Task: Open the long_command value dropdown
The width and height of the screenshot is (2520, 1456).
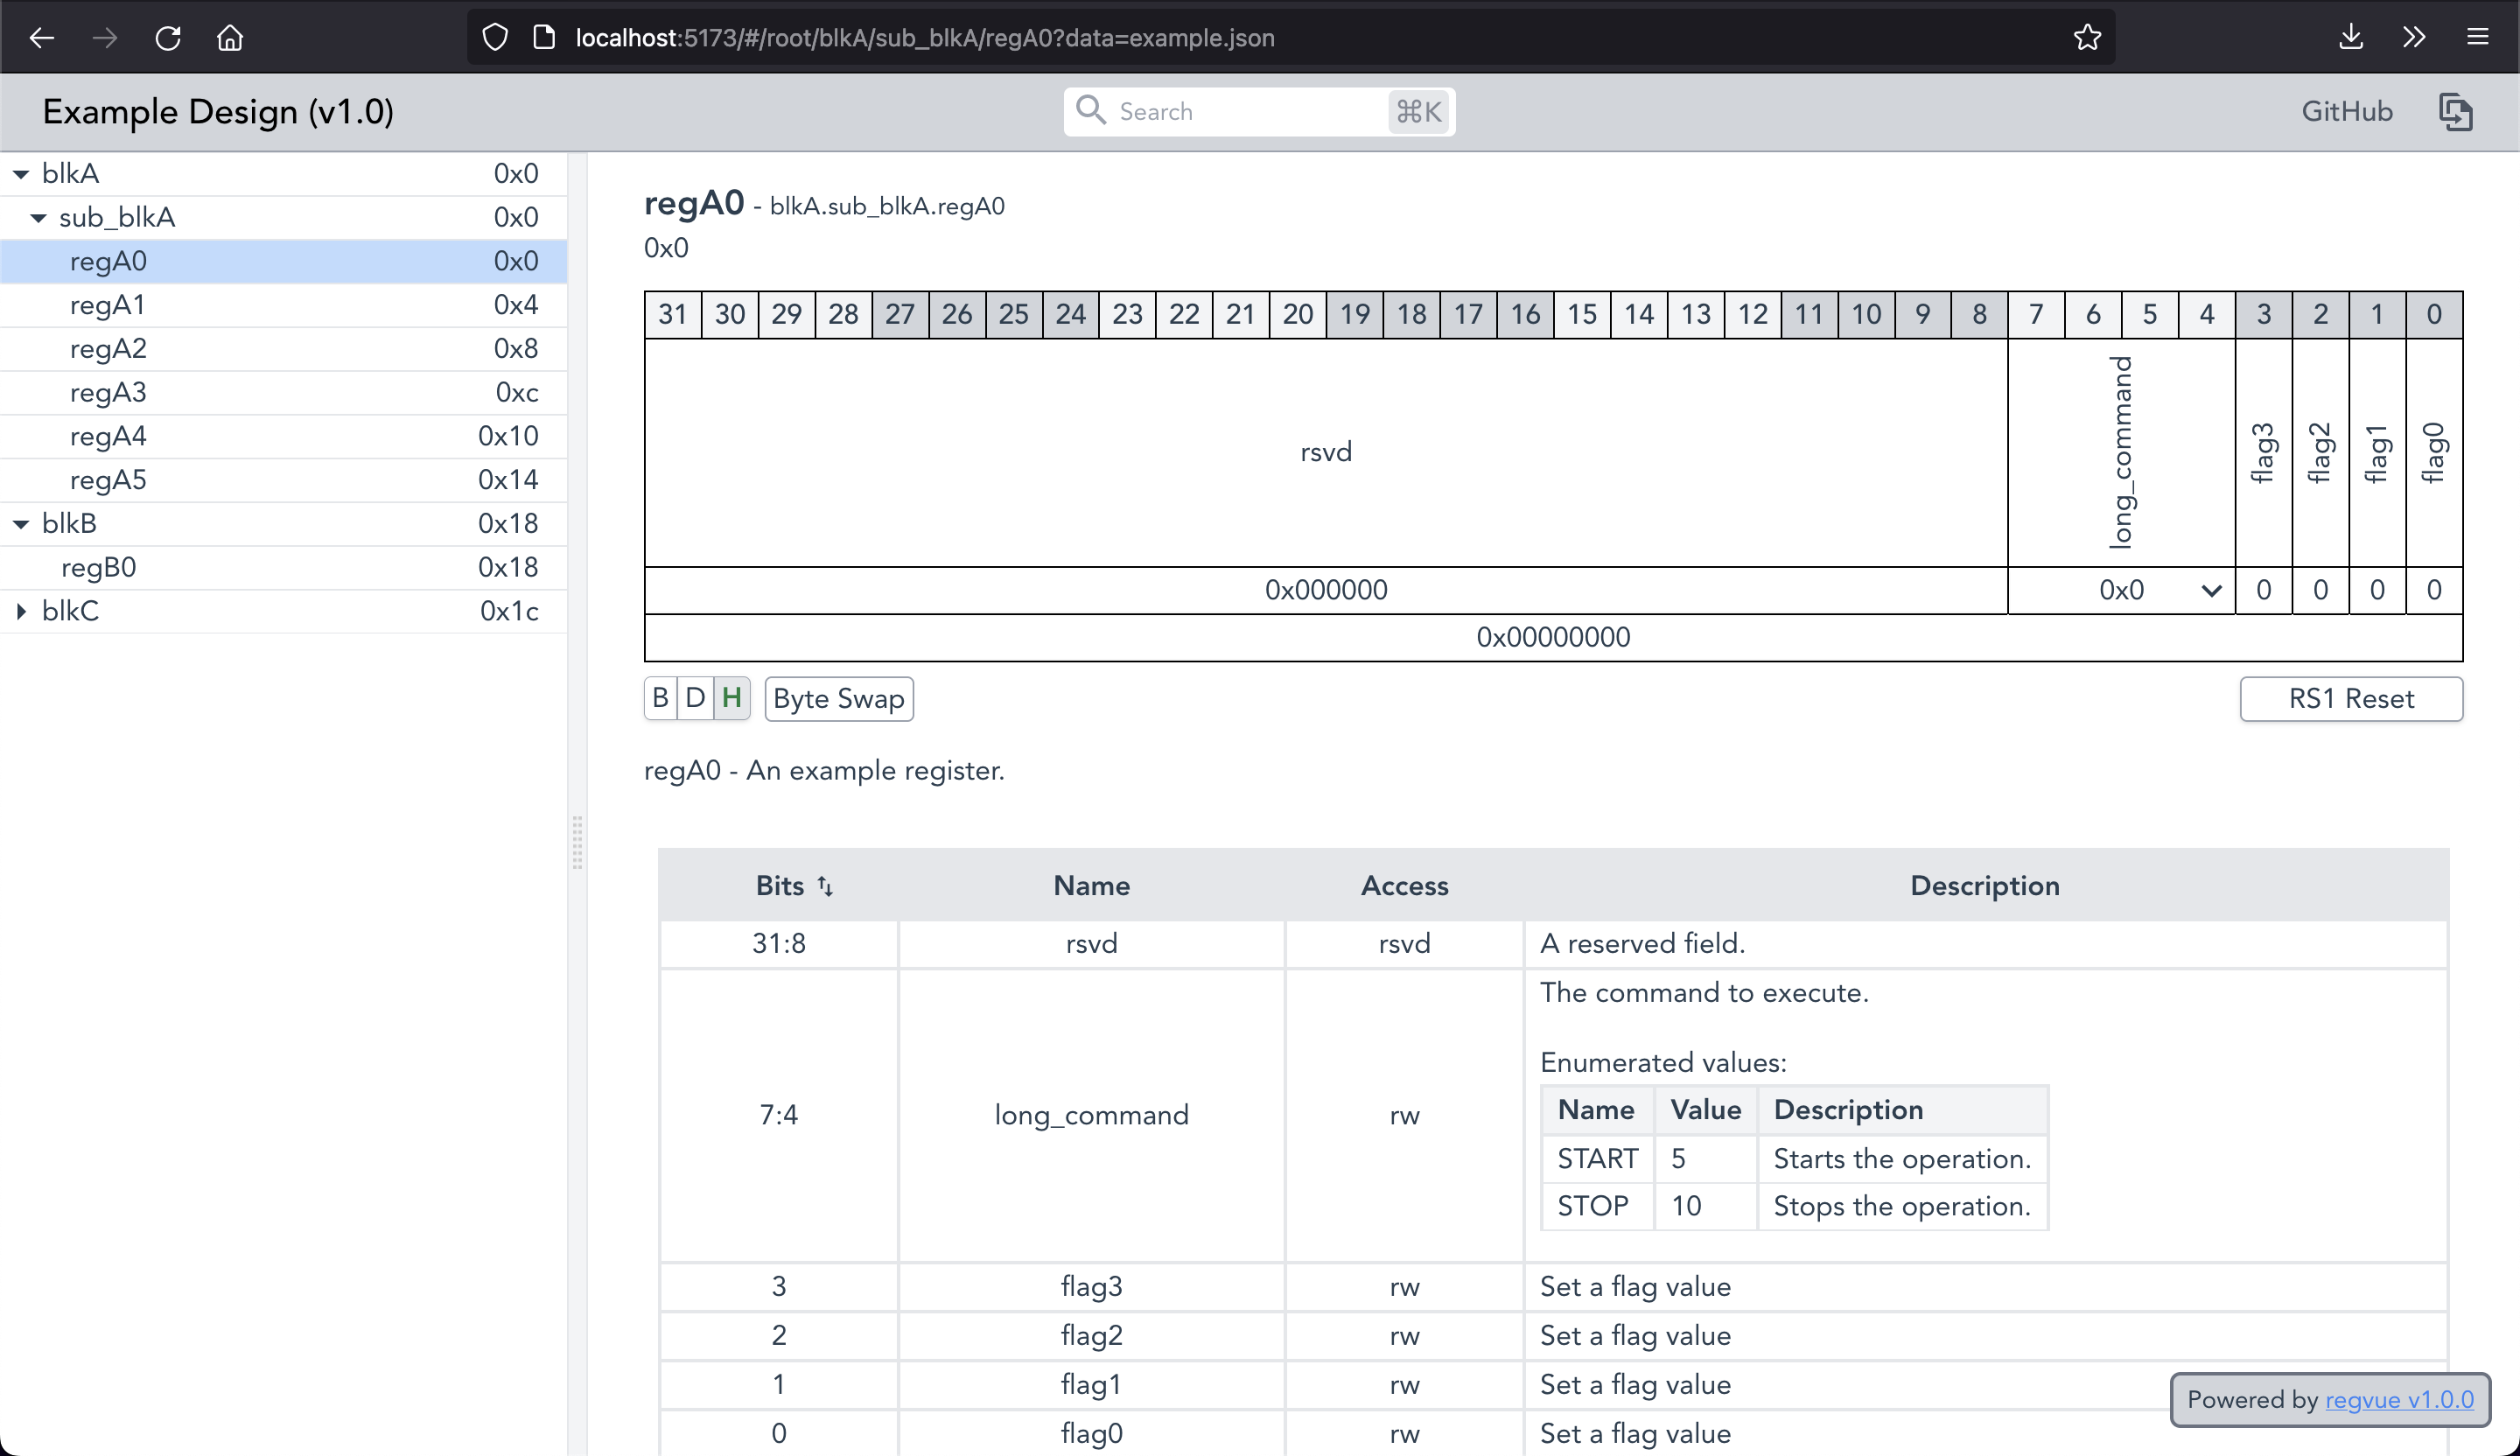Action: click(x=2211, y=590)
